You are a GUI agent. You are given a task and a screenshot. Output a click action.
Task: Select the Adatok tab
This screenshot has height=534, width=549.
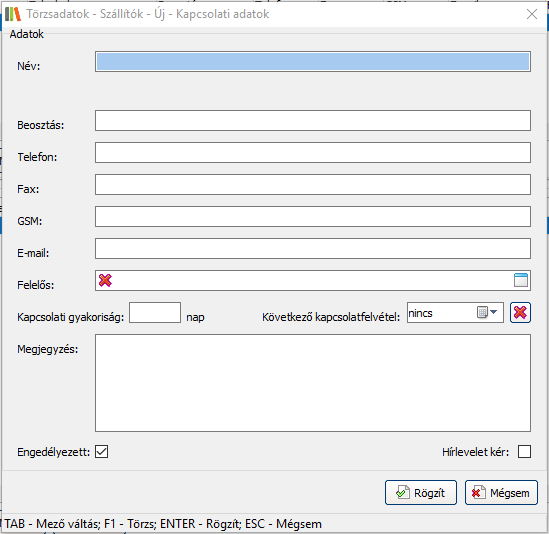click(x=27, y=34)
